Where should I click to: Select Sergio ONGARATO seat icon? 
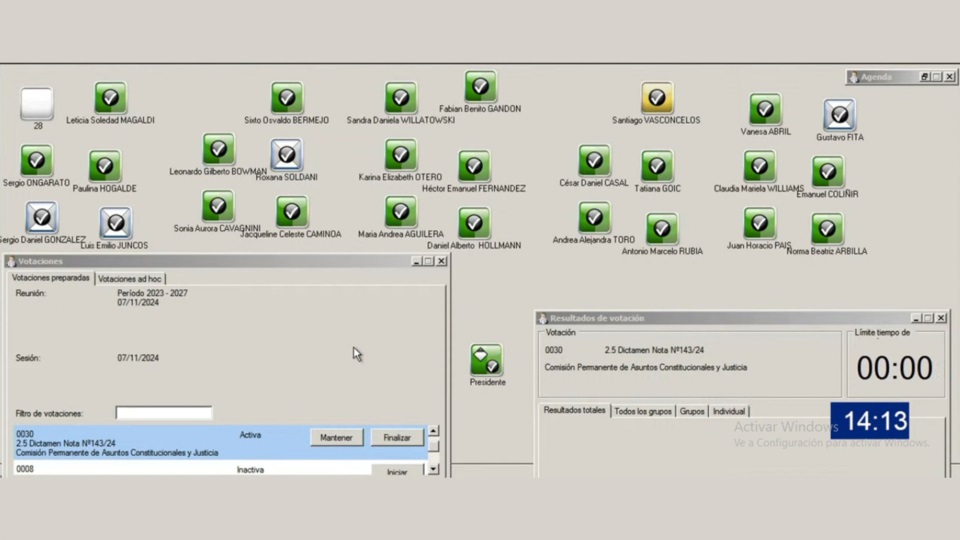click(x=36, y=160)
